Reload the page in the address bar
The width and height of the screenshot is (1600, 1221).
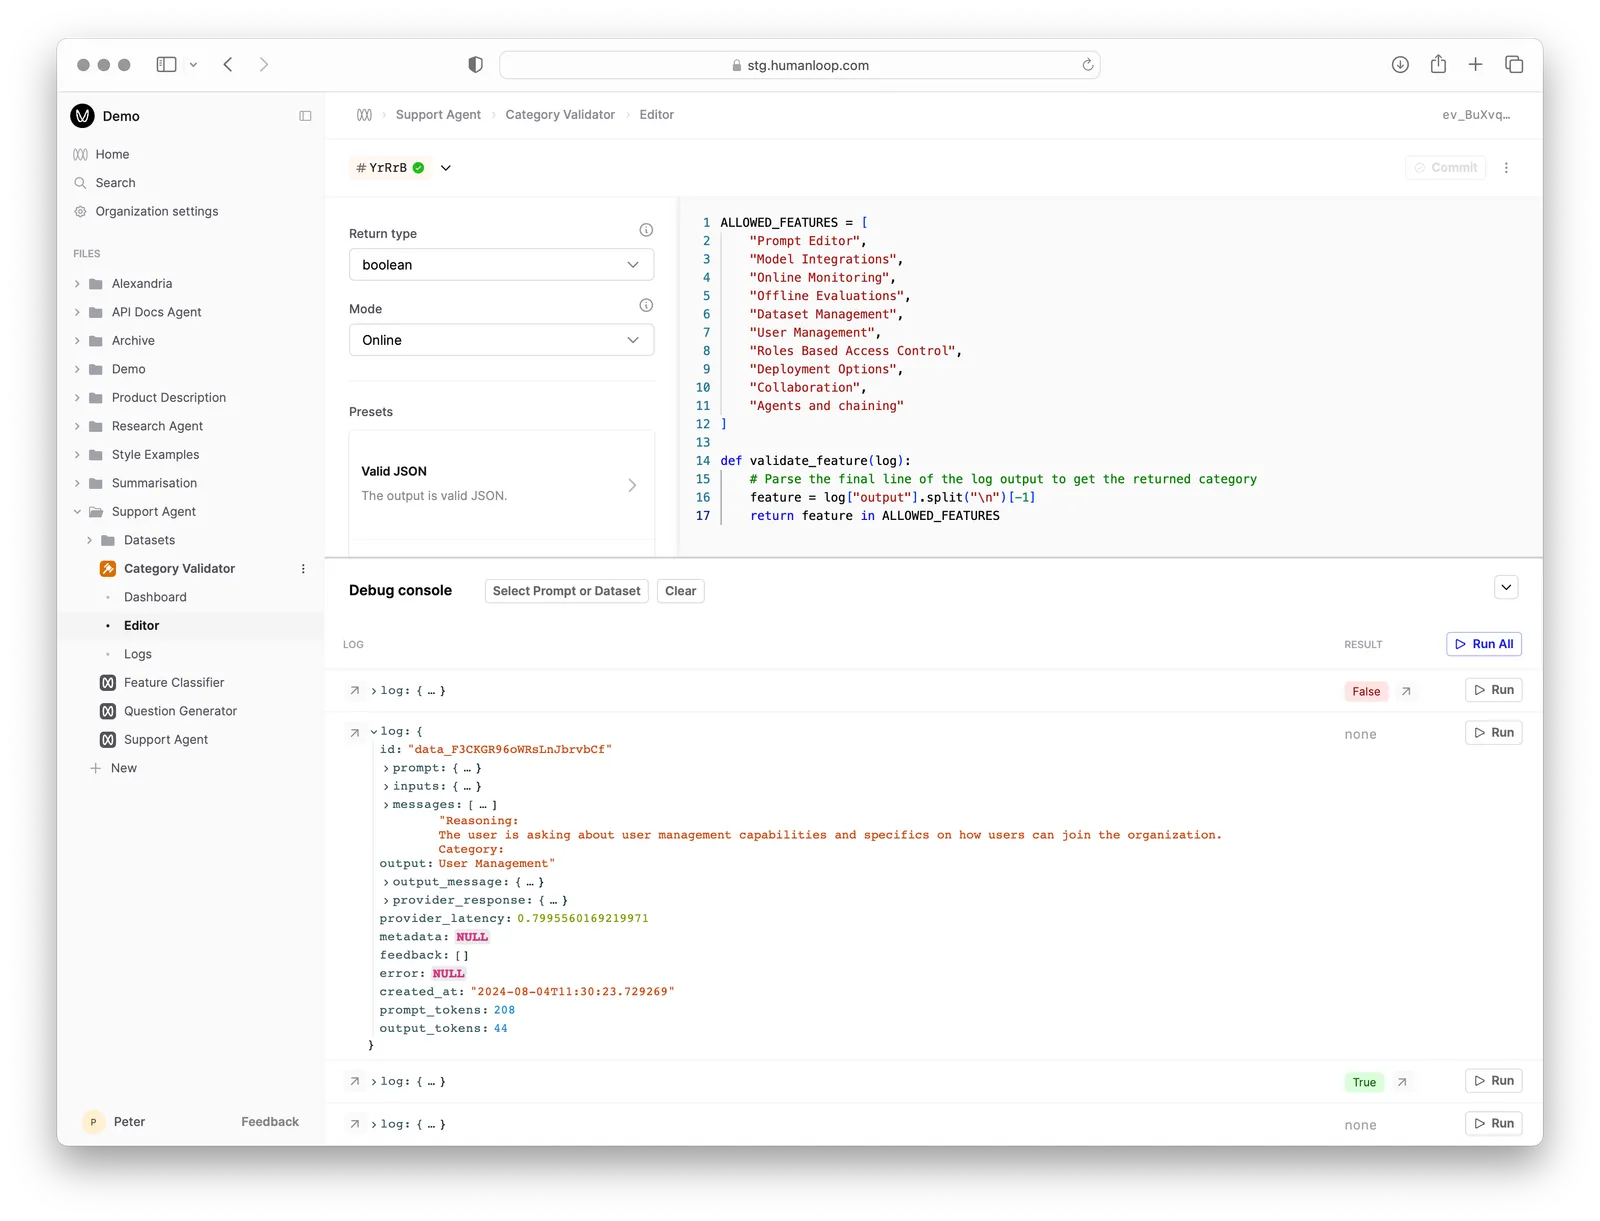pos(1088,65)
